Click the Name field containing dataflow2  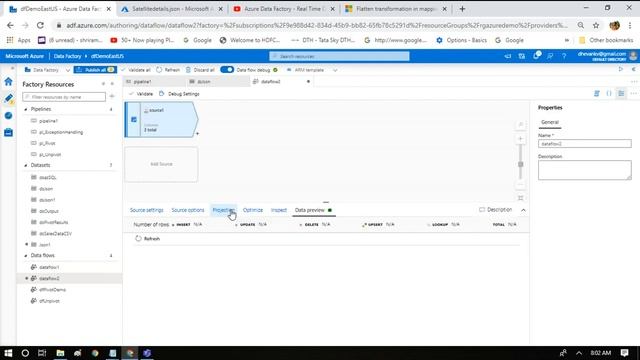[584, 144]
